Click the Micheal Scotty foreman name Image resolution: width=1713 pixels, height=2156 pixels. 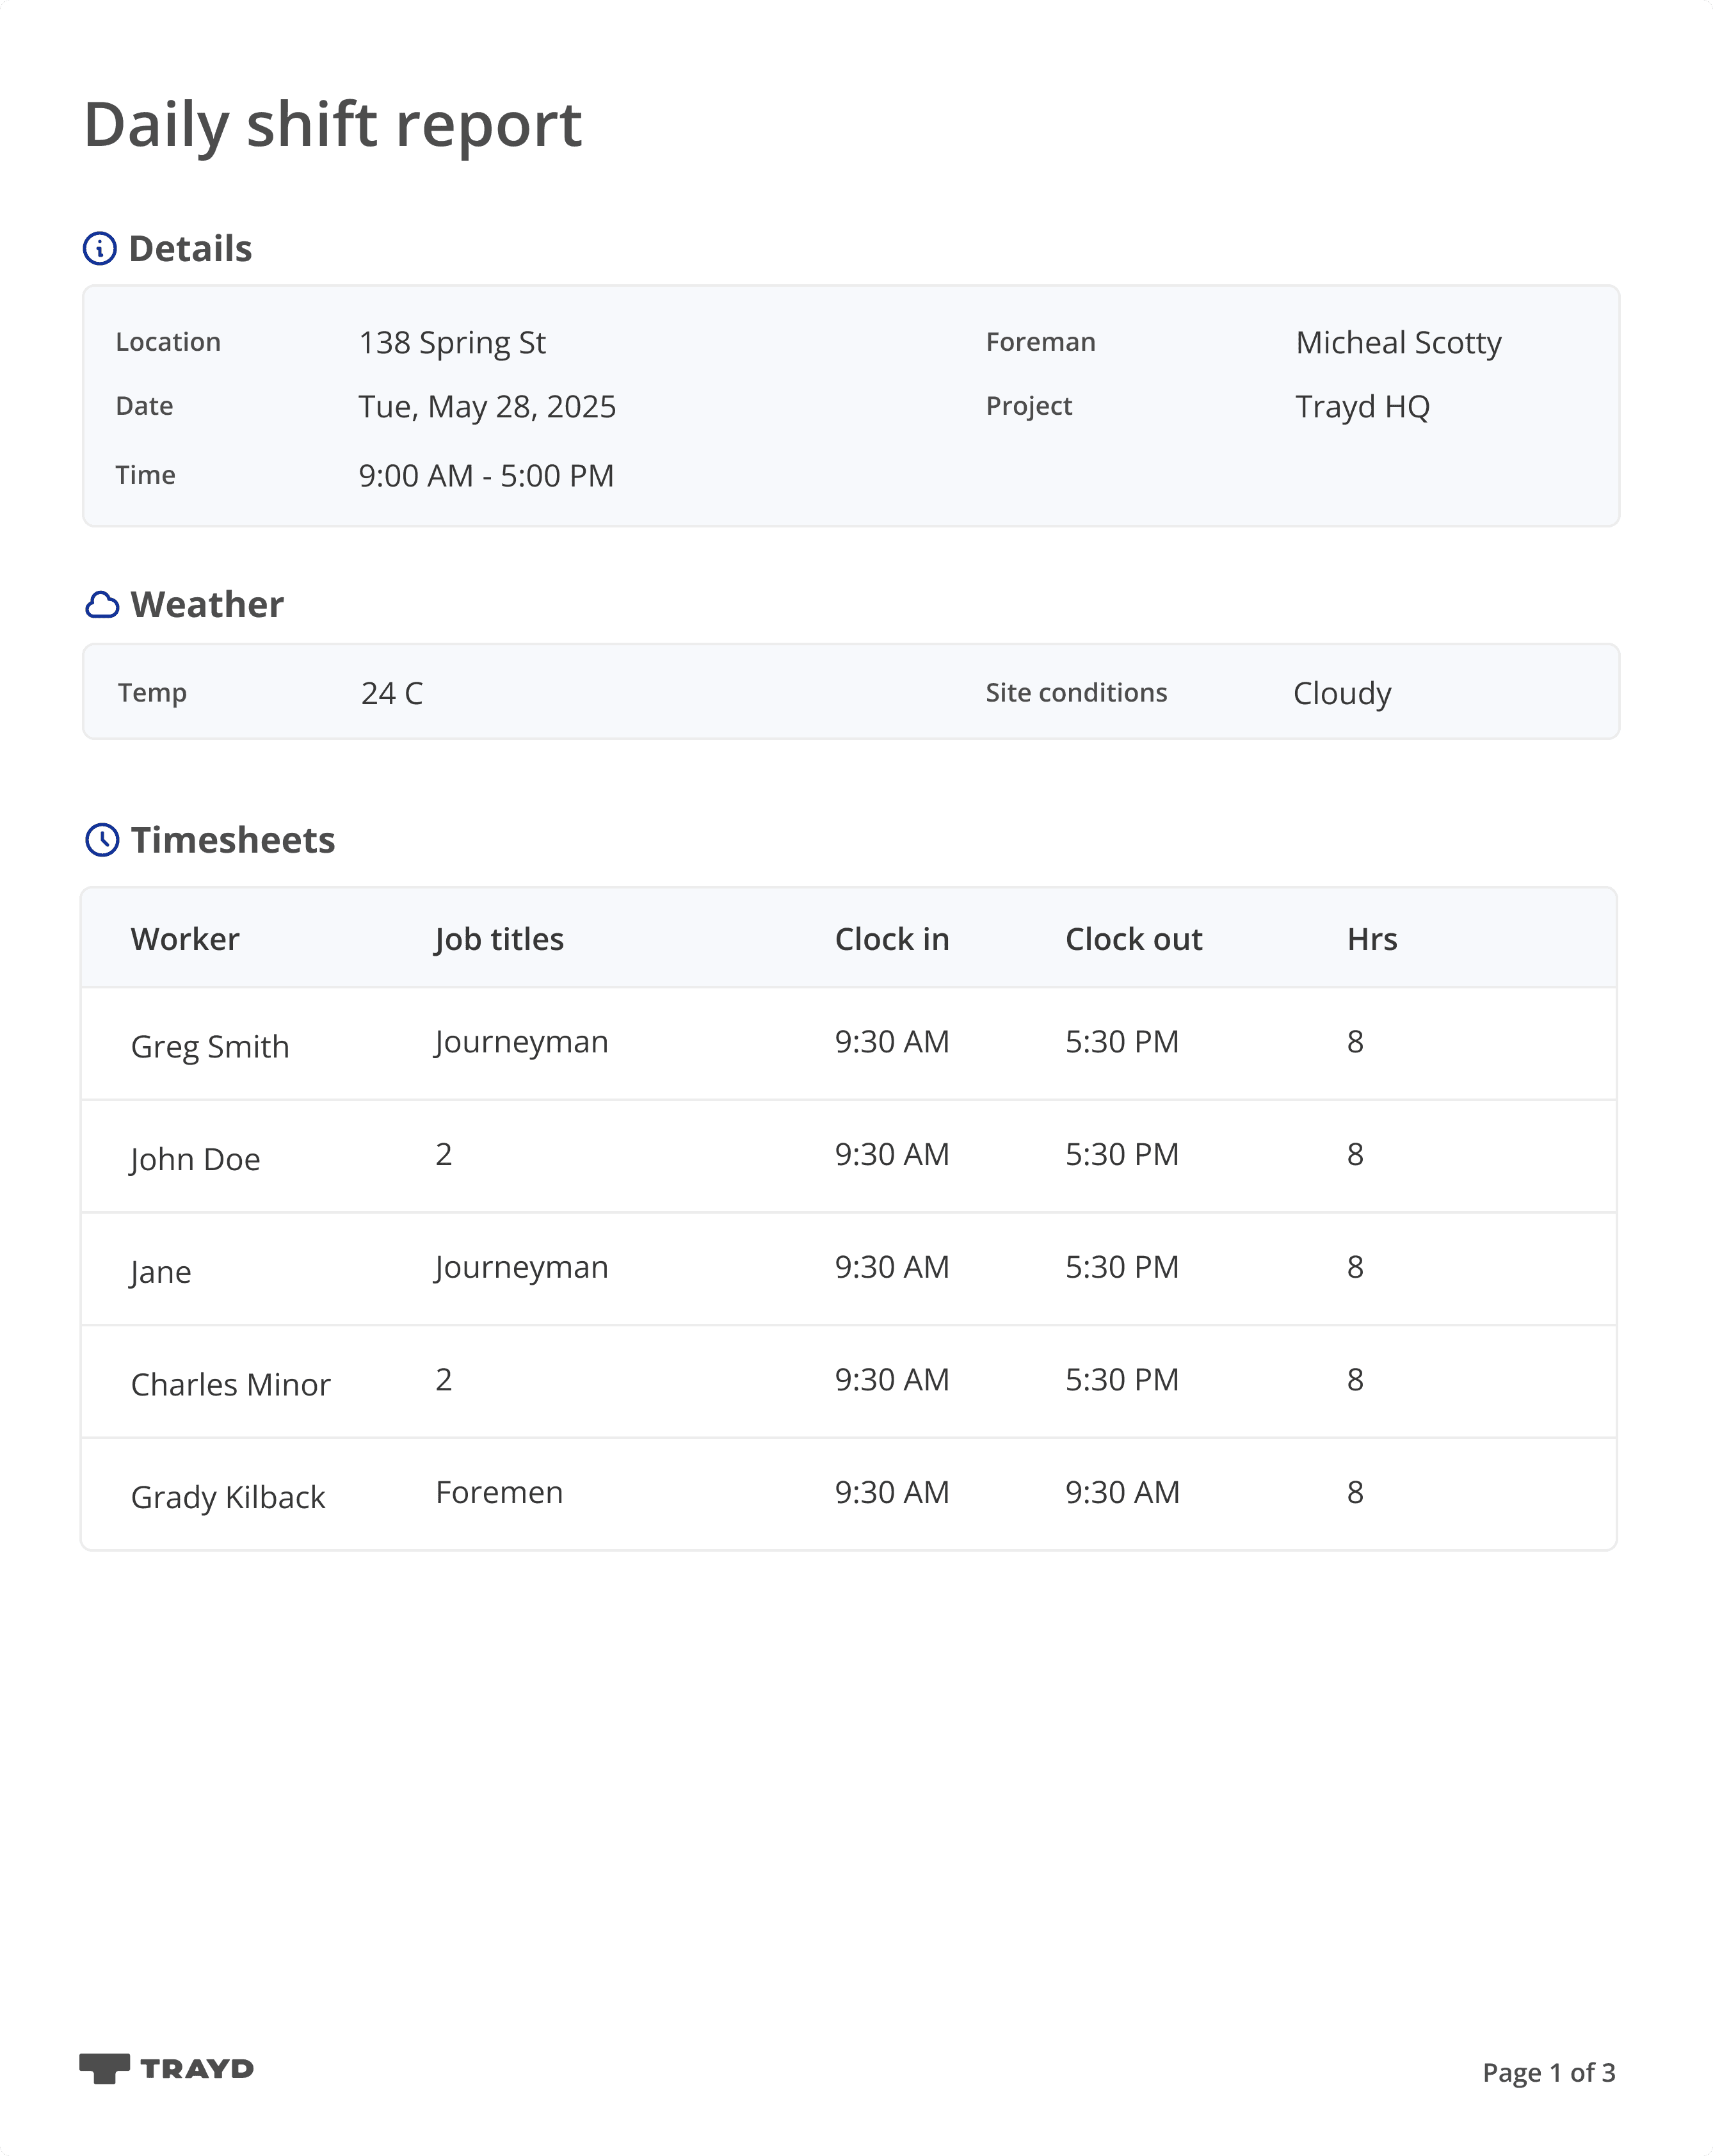pyautogui.click(x=1398, y=343)
